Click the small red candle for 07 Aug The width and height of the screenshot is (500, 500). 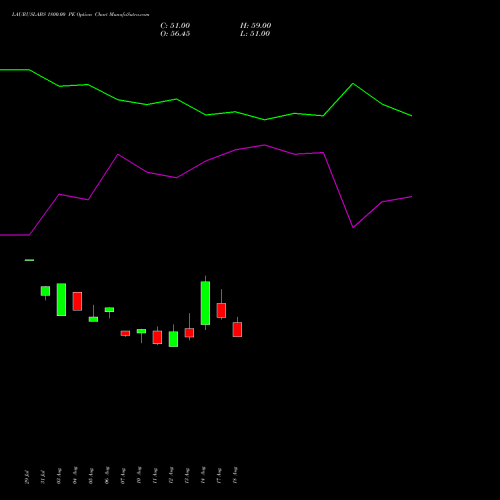point(125,333)
